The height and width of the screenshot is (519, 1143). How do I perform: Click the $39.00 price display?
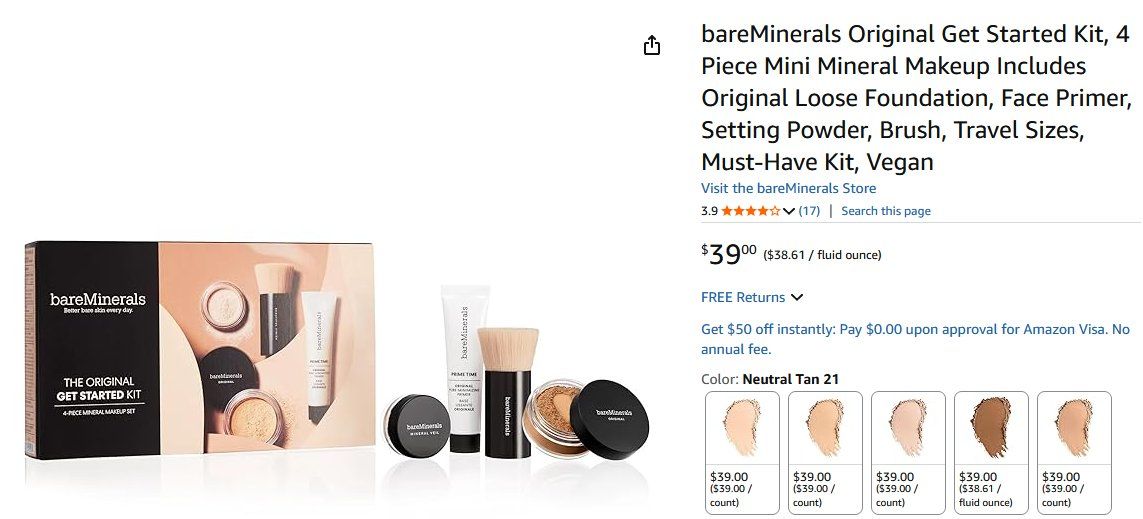729,254
